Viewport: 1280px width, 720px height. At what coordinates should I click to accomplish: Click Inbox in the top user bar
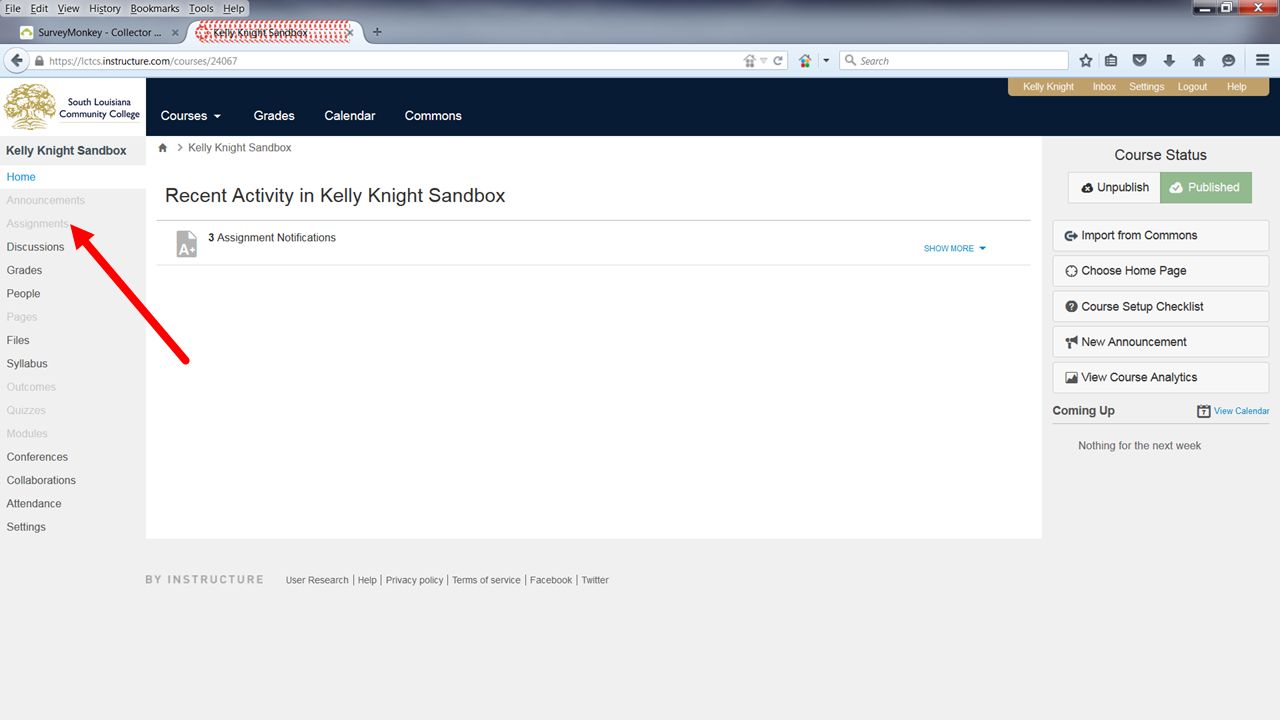coord(1104,87)
